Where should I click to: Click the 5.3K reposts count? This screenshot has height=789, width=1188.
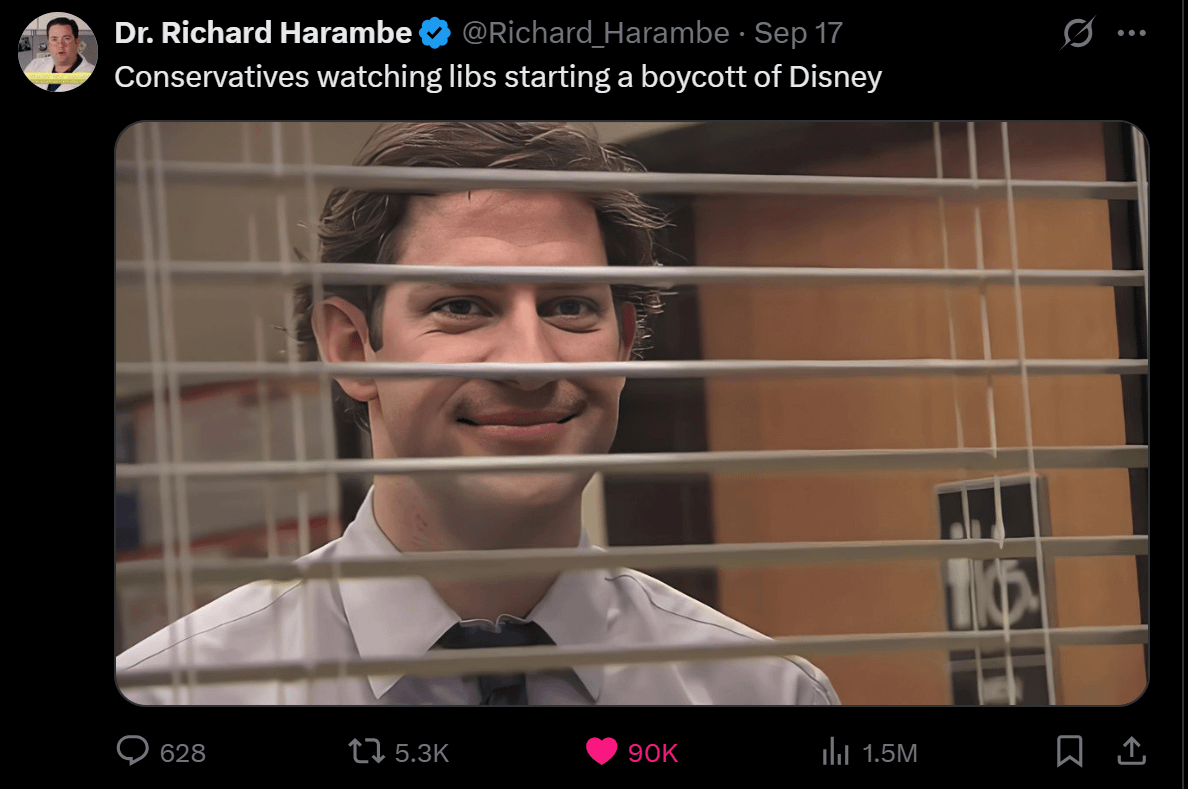pyautogui.click(x=422, y=753)
